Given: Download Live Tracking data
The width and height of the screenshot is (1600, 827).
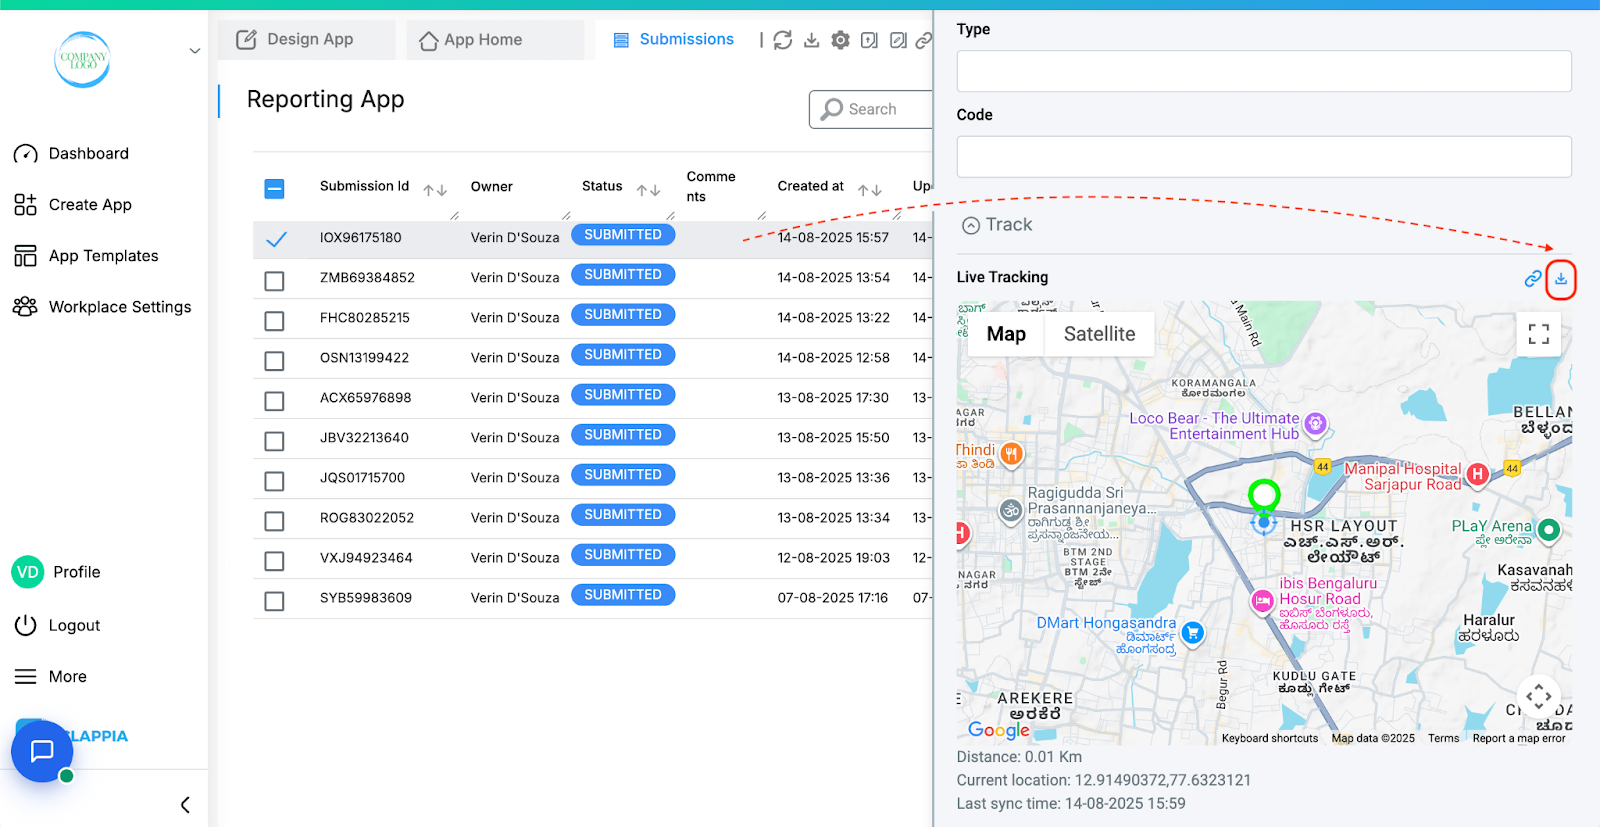Looking at the screenshot, I should (x=1561, y=279).
